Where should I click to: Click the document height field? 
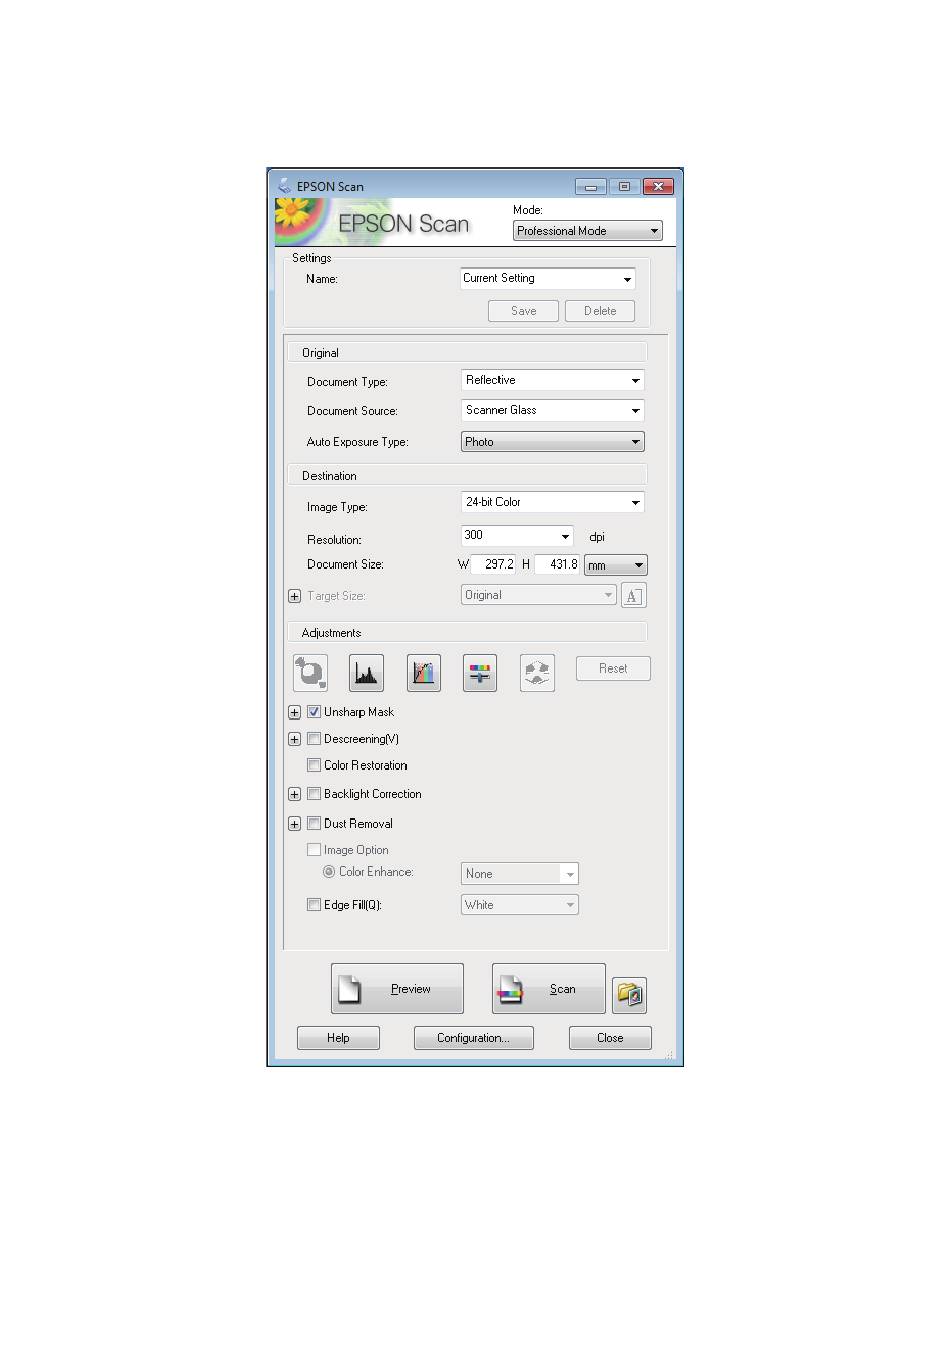(558, 565)
